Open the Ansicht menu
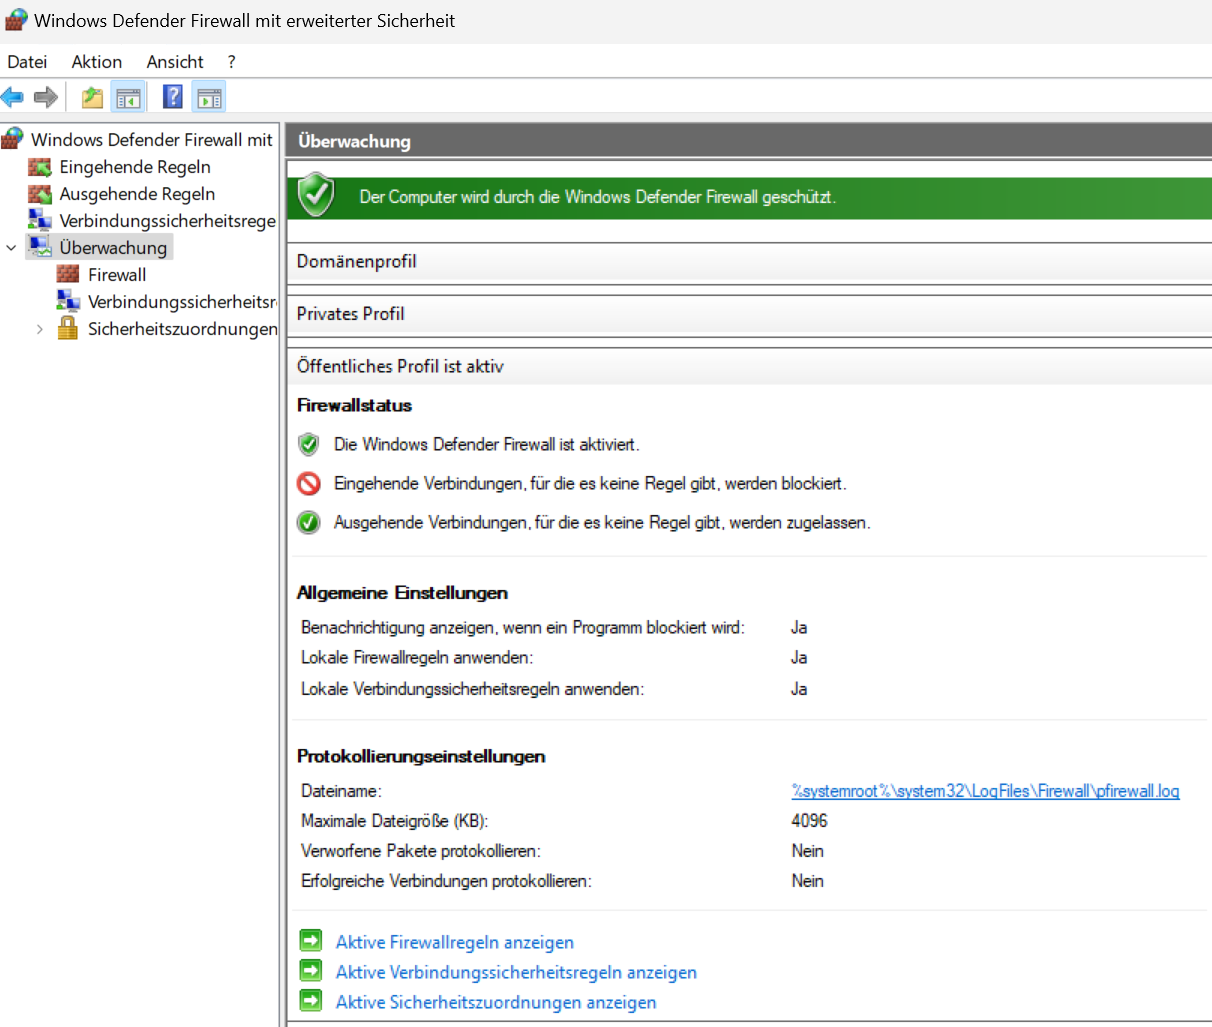Viewport: 1212px width, 1027px height. [x=174, y=62]
